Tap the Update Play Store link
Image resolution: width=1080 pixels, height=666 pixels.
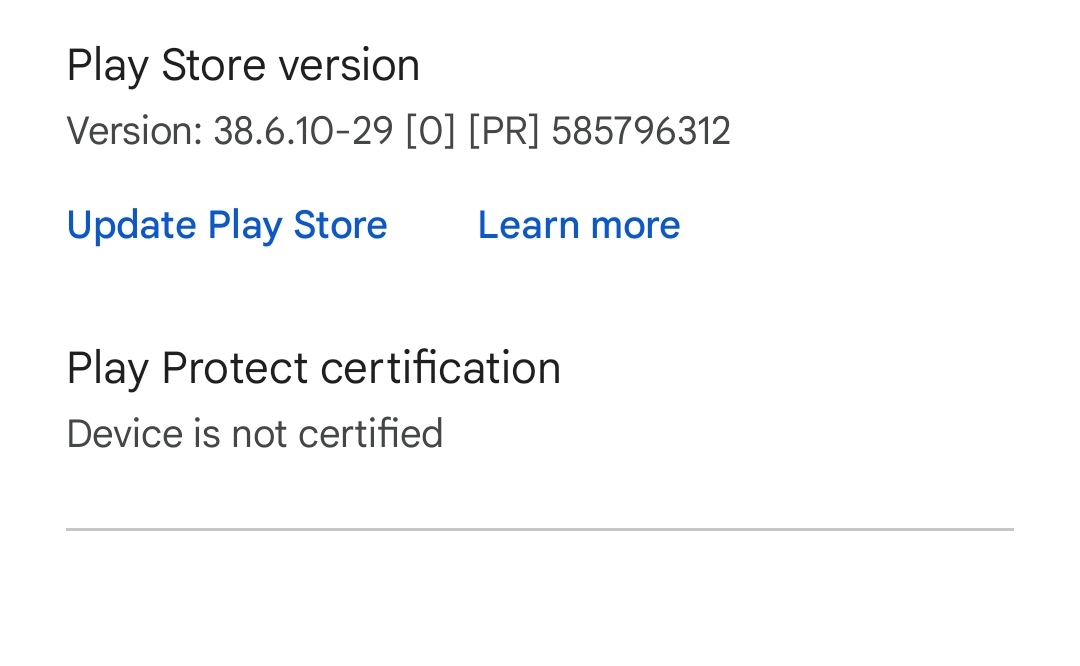click(x=227, y=225)
